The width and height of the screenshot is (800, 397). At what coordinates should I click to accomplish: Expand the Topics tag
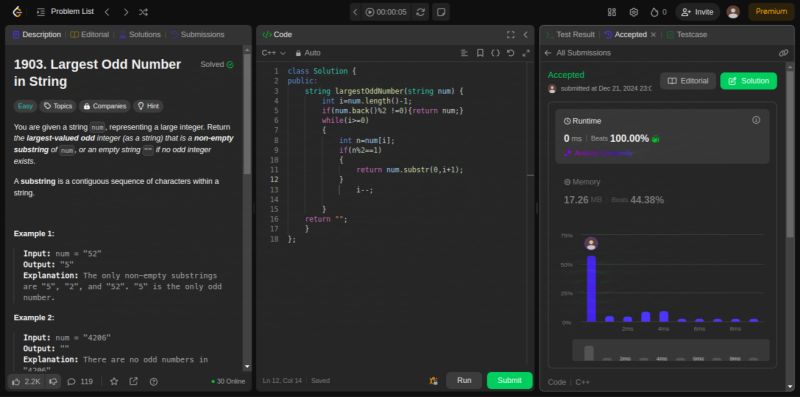[58, 106]
